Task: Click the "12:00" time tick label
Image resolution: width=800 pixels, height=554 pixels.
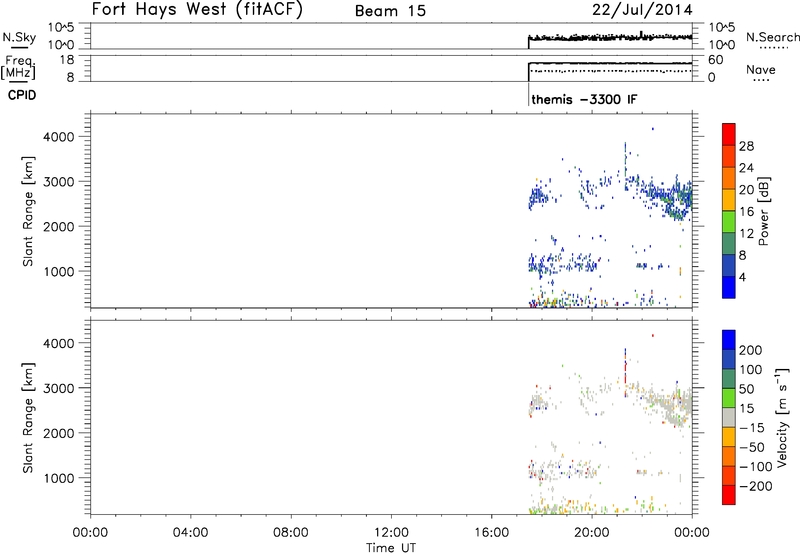Action: coord(391,533)
